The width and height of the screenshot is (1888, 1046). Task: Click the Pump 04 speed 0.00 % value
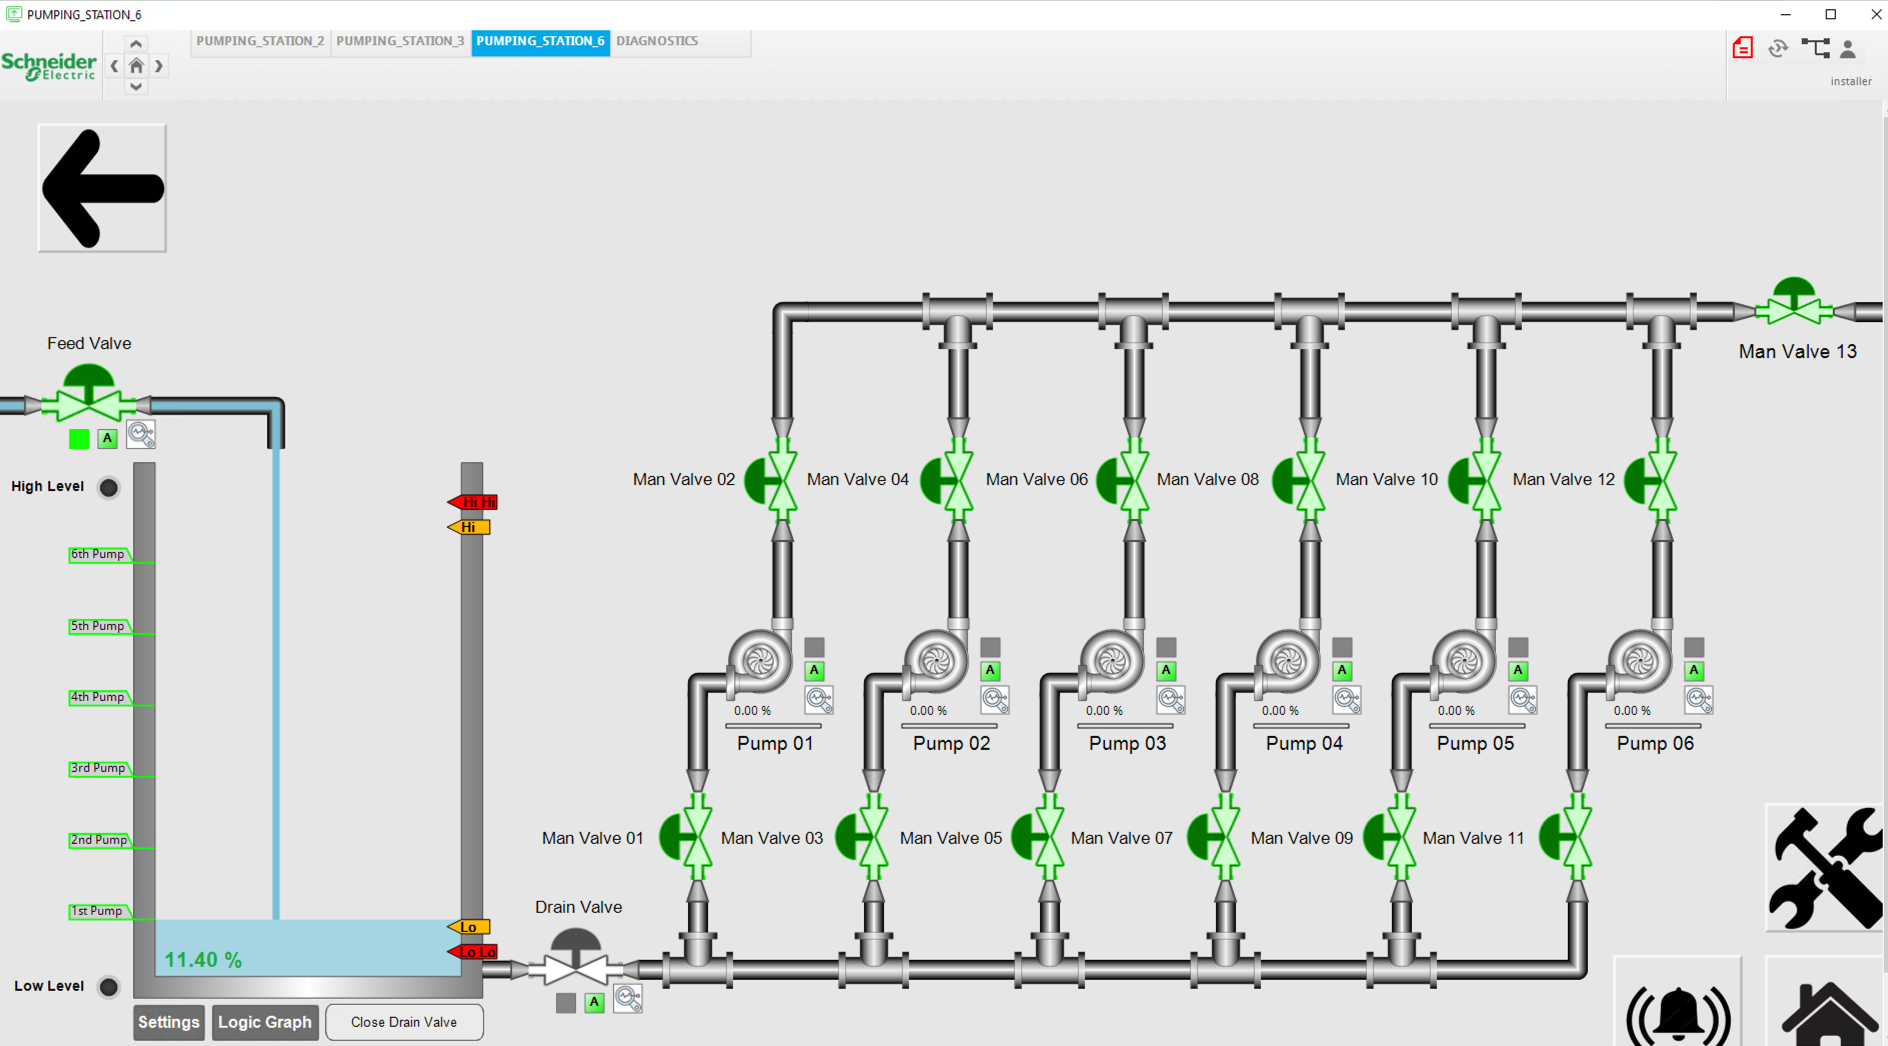tap(1280, 711)
